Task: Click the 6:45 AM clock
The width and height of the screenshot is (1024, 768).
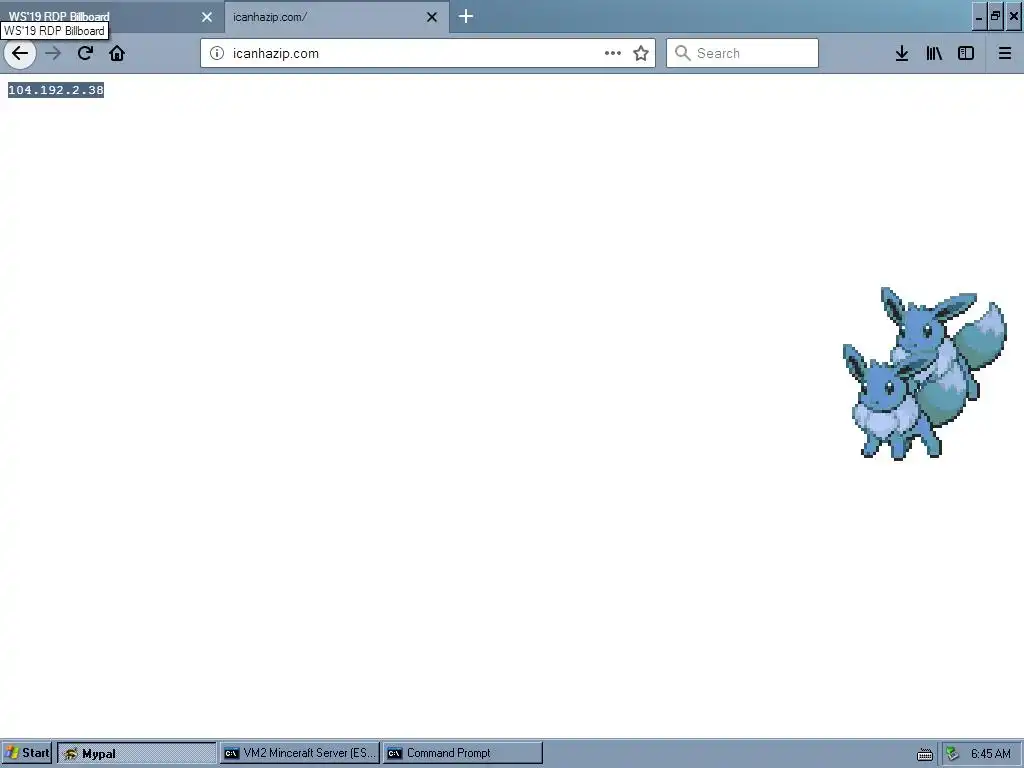Action: click(x=991, y=754)
